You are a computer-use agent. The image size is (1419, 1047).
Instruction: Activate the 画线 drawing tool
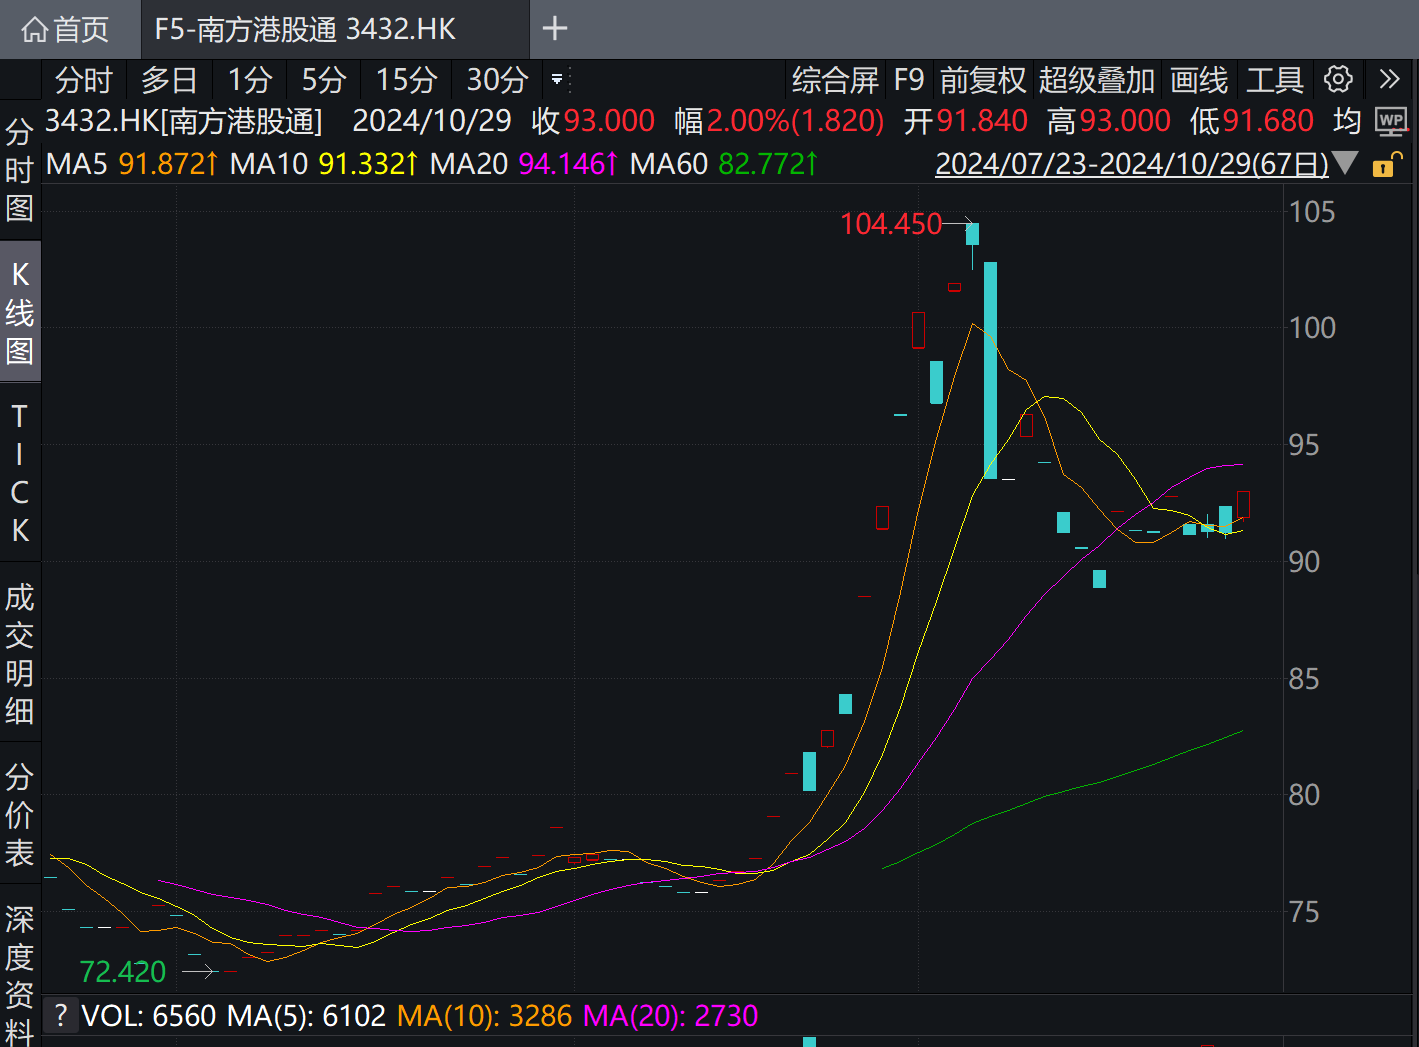(1199, 79)
